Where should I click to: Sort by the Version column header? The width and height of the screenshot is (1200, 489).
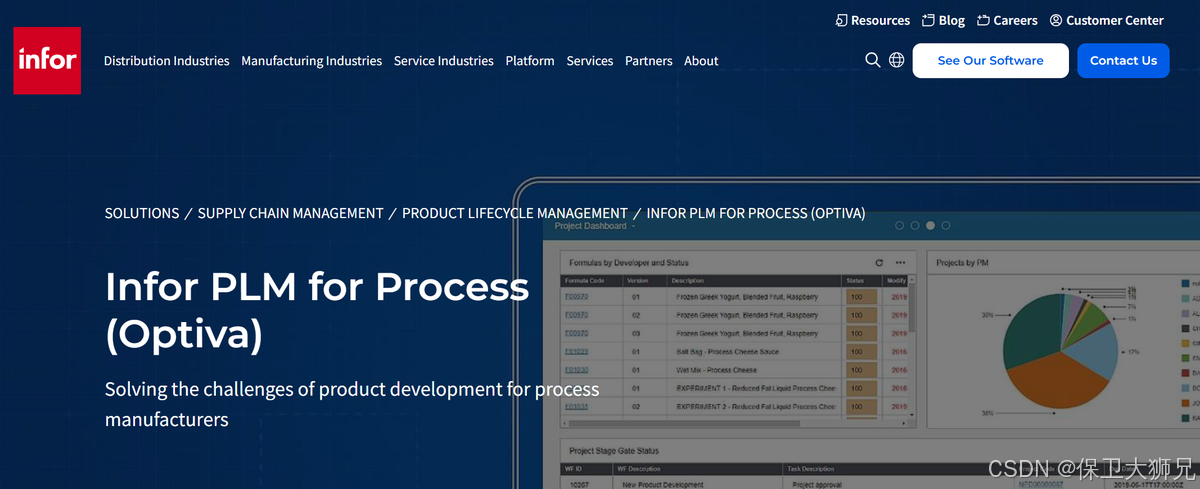[644, 281]
